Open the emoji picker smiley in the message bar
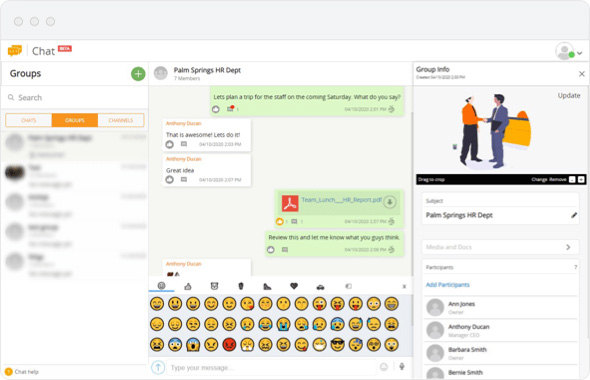Image resolution: width=590 pixels, height=380 pixels. coord(384,367)
